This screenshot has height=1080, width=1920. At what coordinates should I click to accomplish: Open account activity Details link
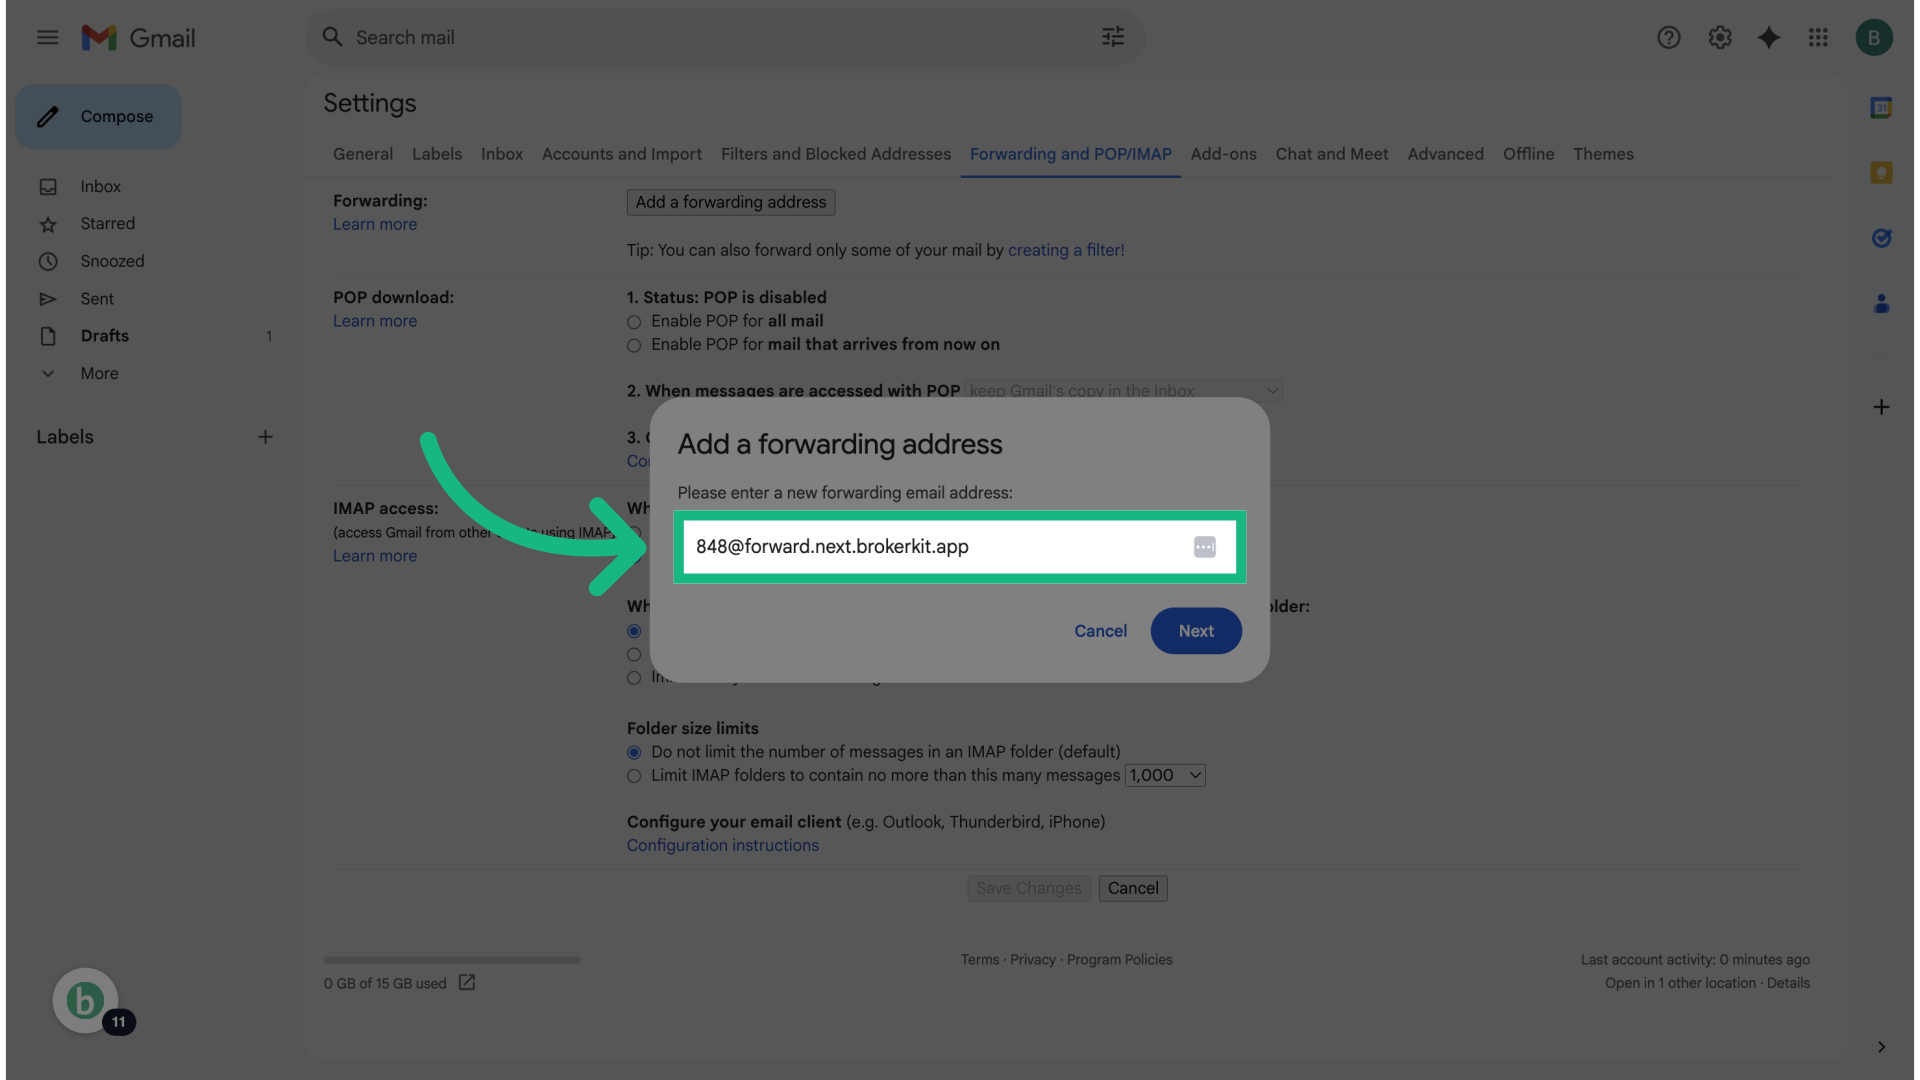click(x=1788, y=984)
